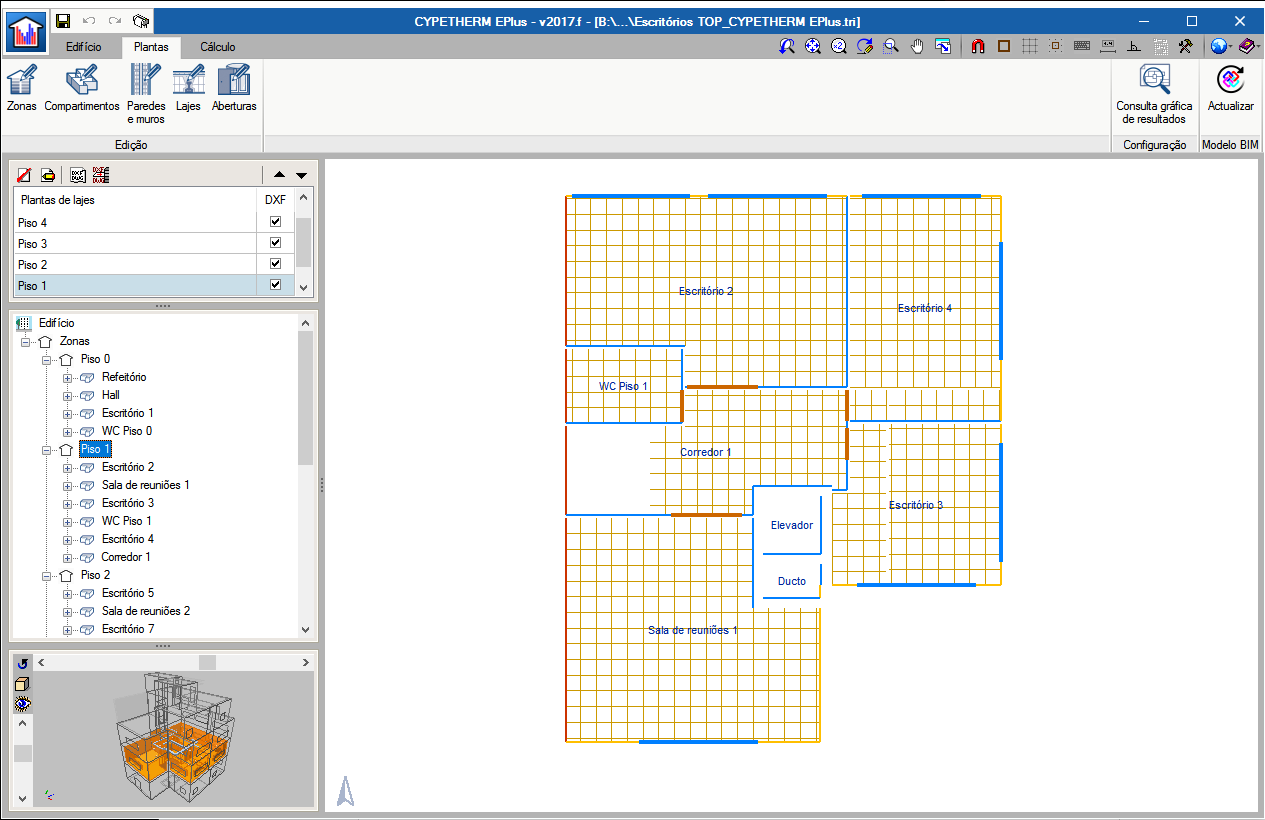Reset 3D view rotation with blue arrow
This screenshot has width=1265, height=820.
pos(22,663)
